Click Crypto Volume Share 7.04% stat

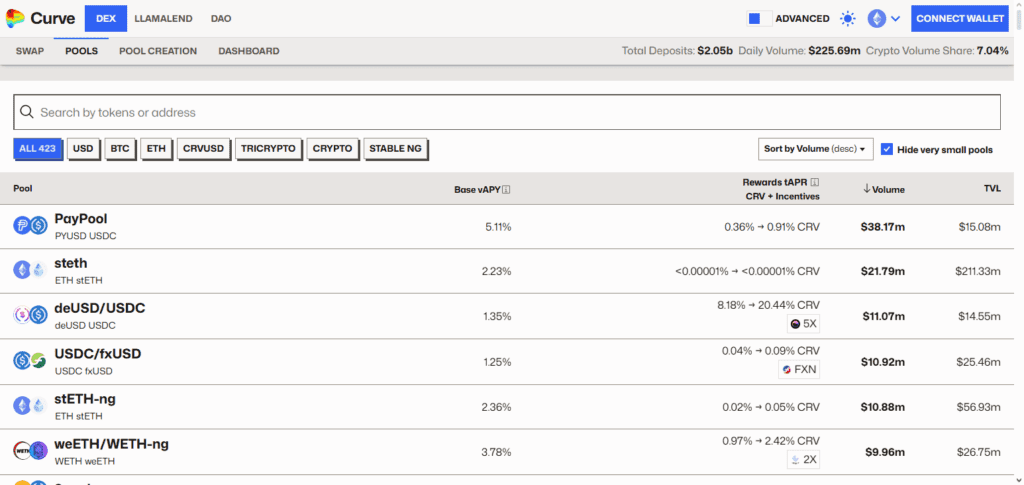click(x=937, y=51)
